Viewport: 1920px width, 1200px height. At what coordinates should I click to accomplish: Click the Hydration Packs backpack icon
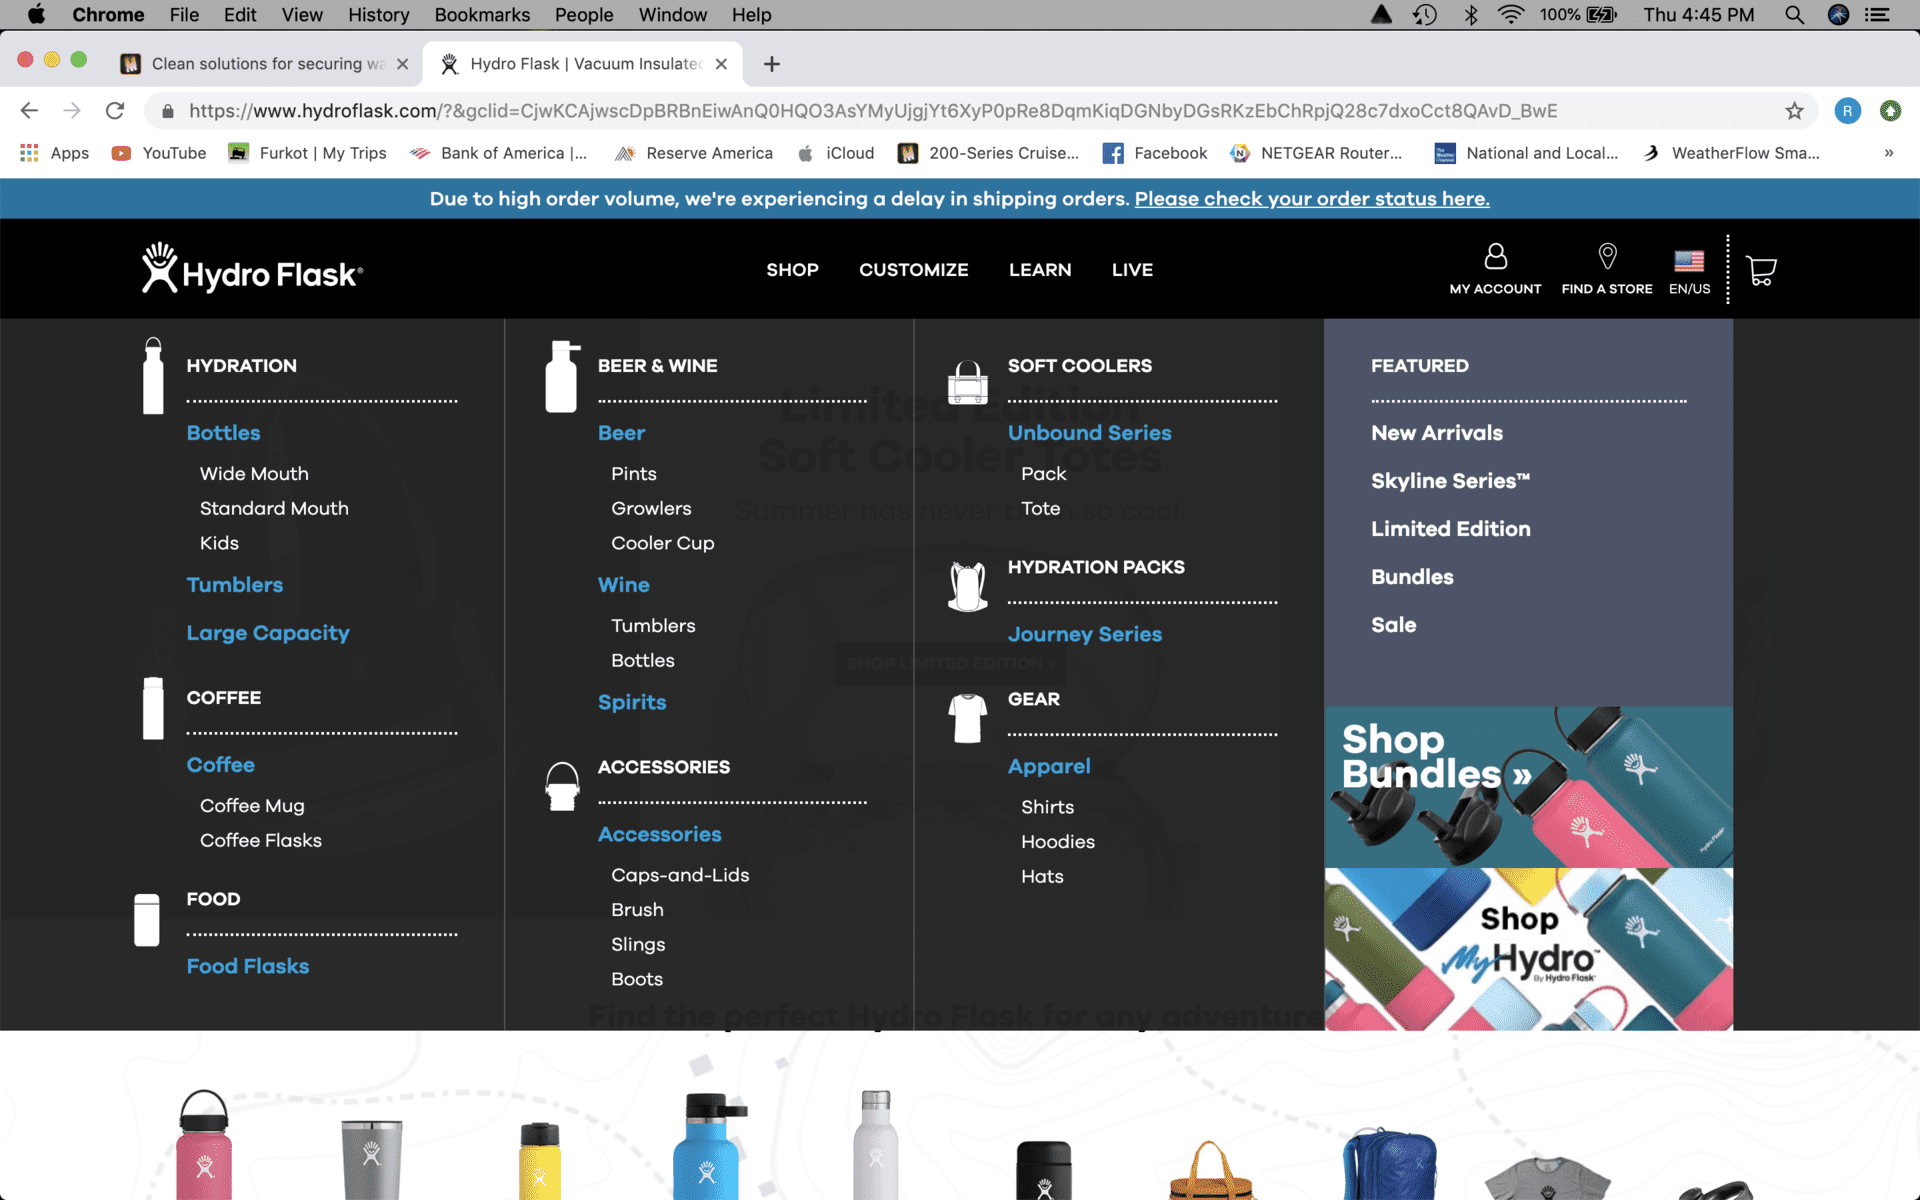pyautogui.click(x=967, y=586)
